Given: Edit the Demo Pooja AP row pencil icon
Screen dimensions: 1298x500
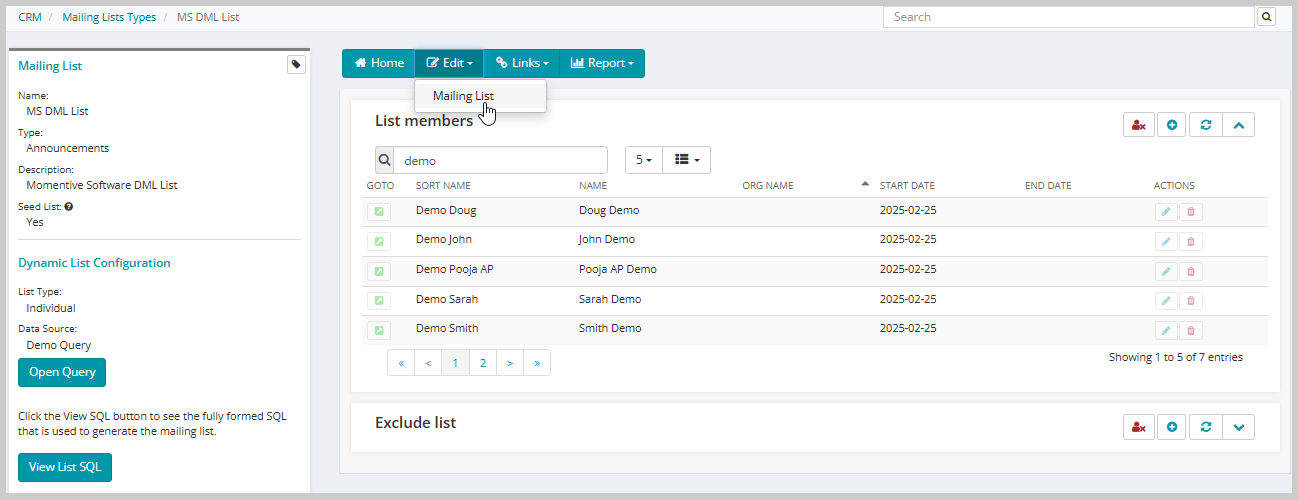Looking at the screenshot, I should (x=1166, y=271).
